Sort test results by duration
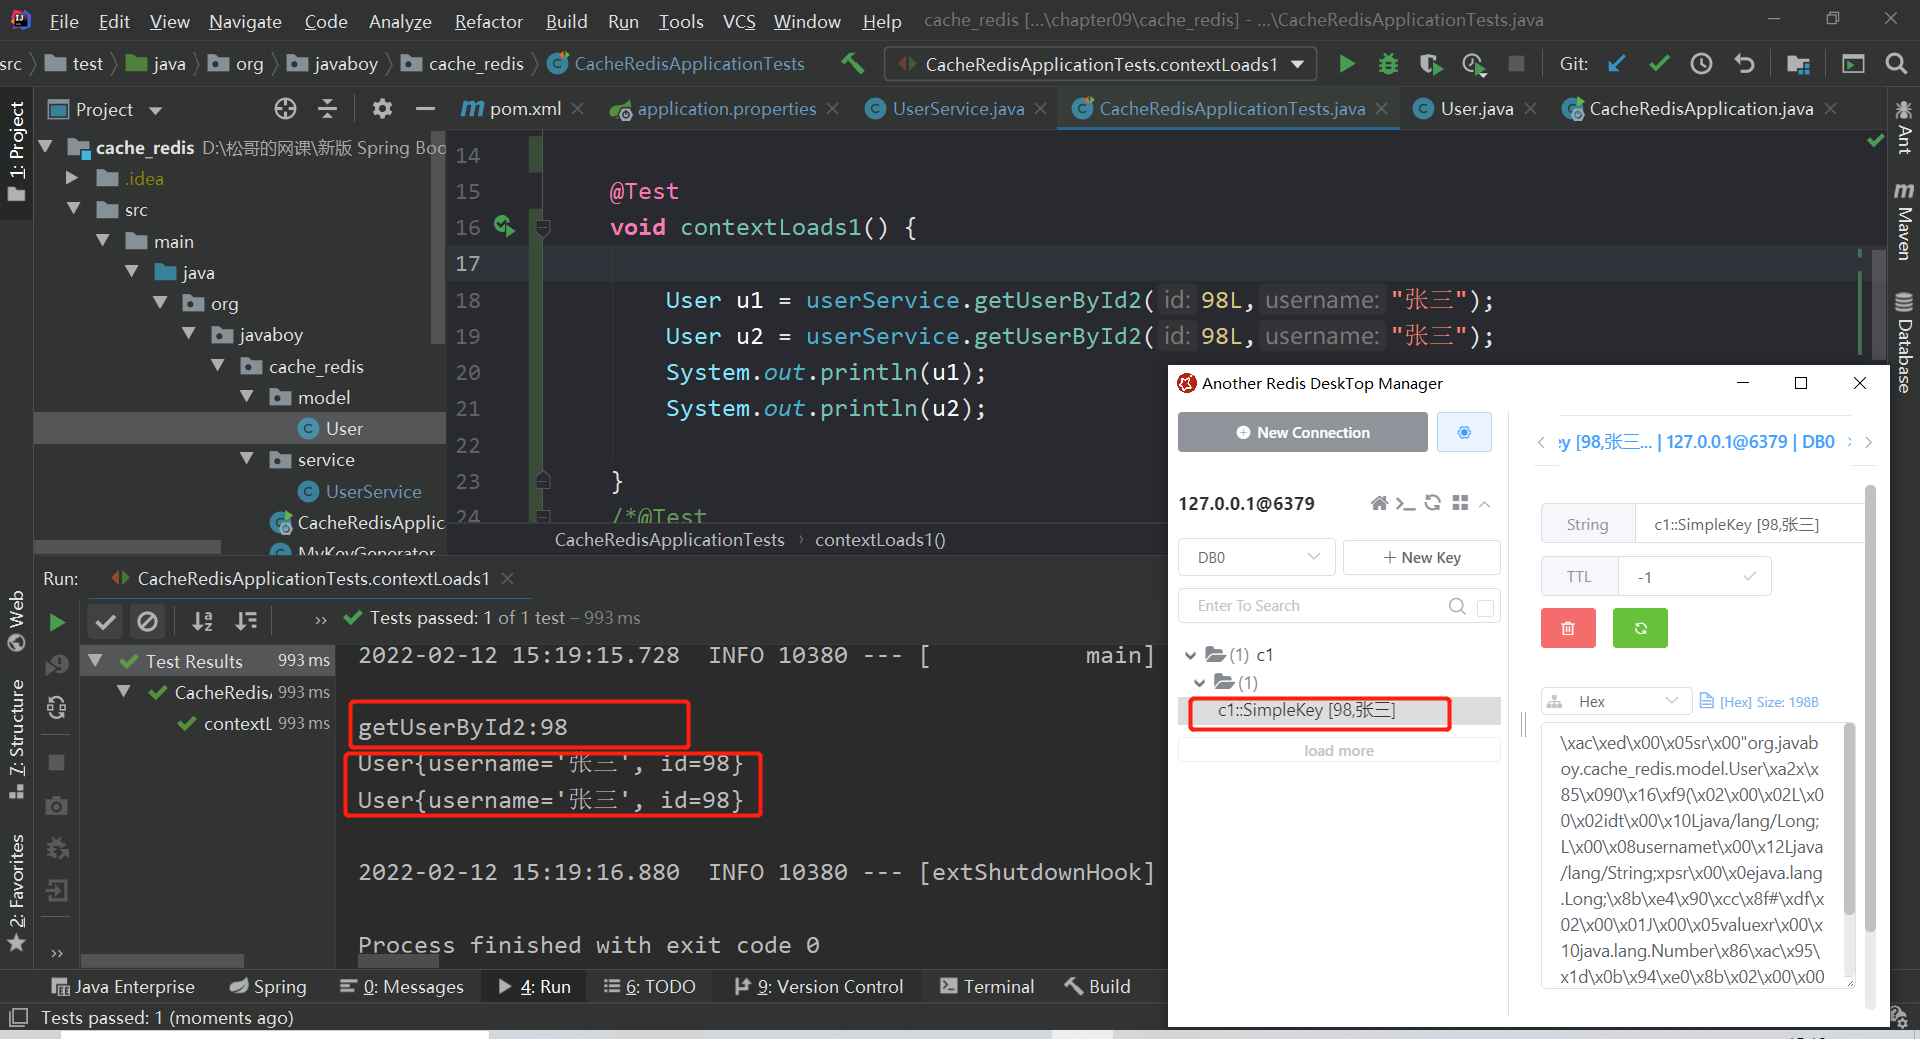This screenshot has width=1920, height=1039. click(246, 621)
